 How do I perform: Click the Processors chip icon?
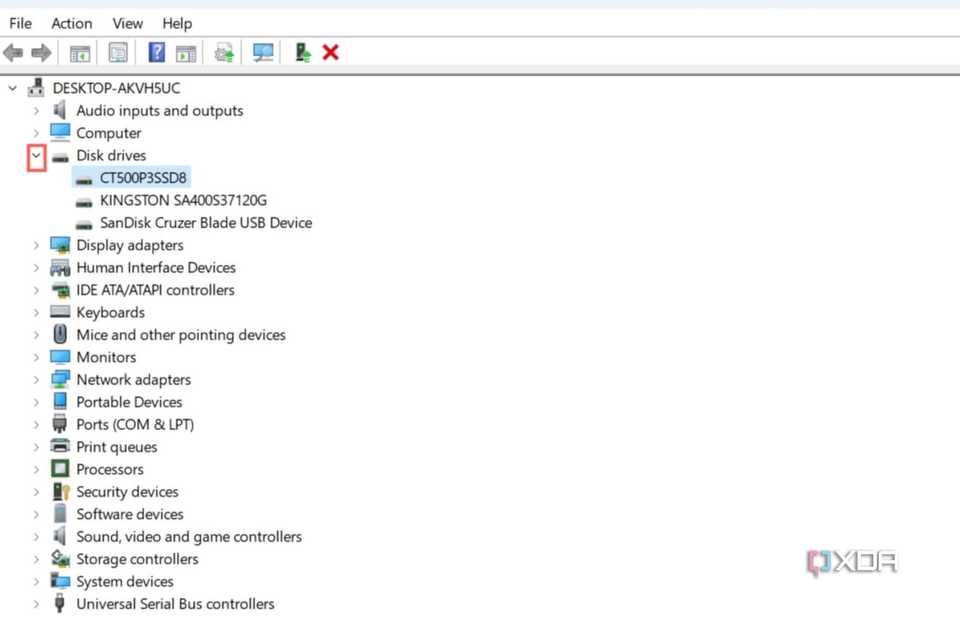pos(60,469)
